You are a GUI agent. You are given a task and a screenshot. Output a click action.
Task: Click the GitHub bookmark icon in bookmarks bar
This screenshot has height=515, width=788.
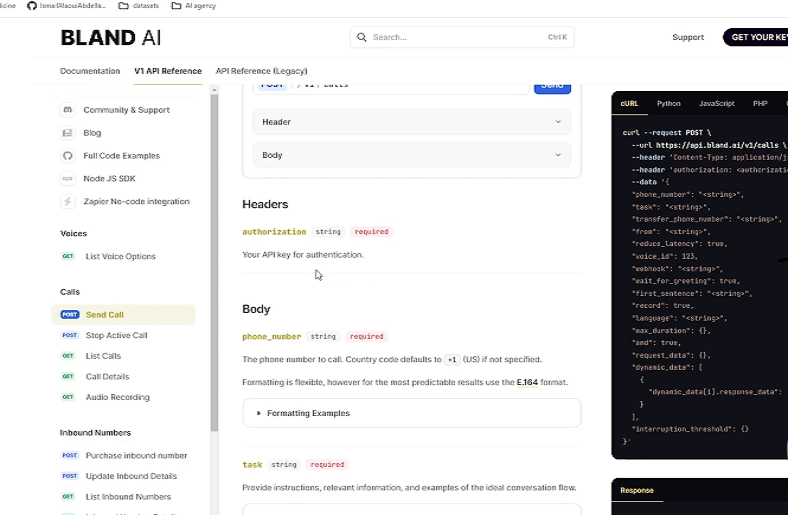click(32, 6)
